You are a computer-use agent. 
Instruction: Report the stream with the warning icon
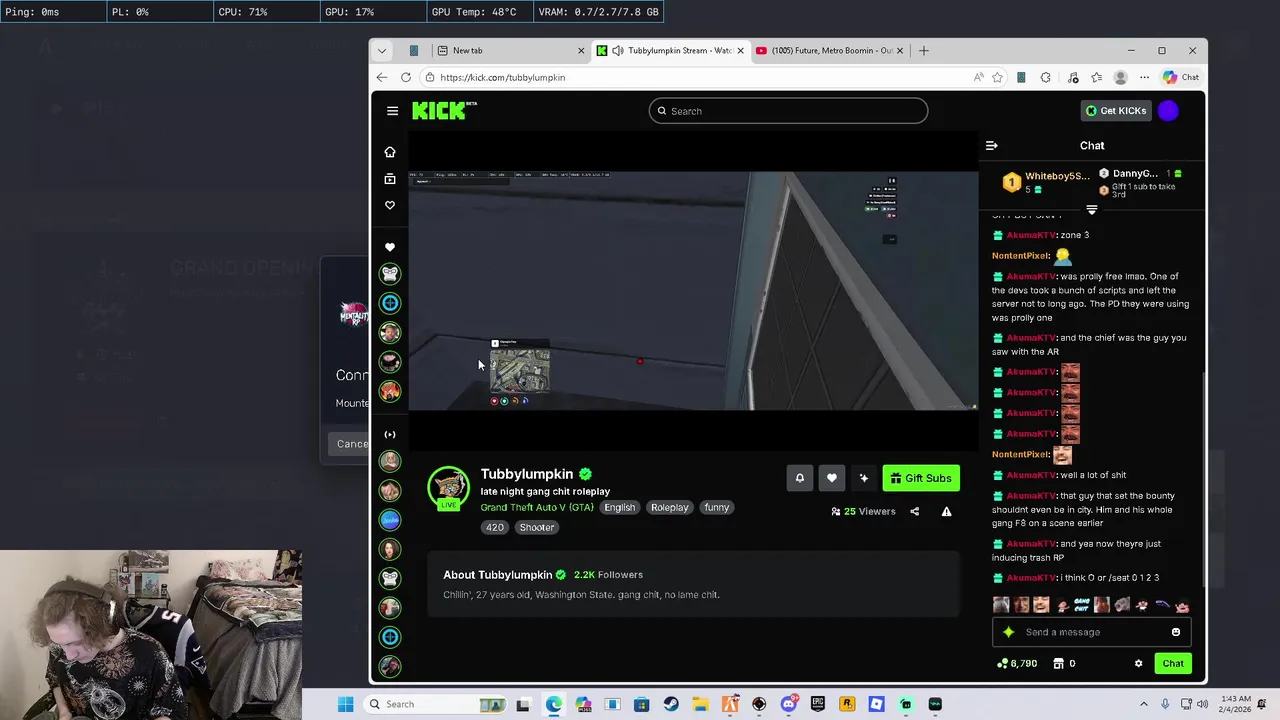coord(946,511)
